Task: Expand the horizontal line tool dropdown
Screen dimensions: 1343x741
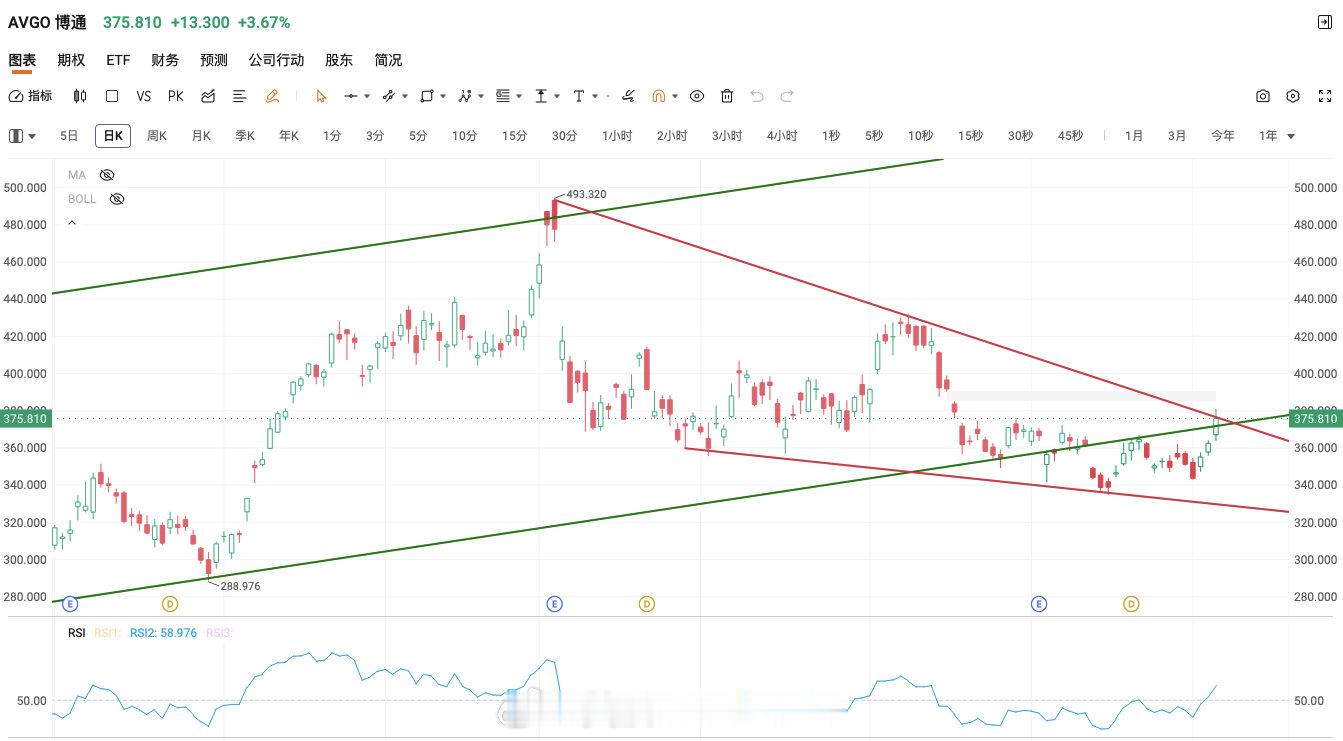Action: click(367, 97)
